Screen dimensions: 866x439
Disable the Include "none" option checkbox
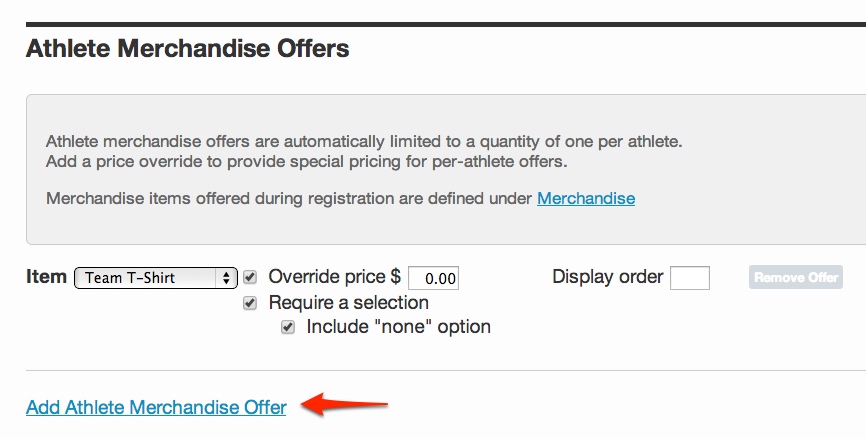click(x=288, y=327)
